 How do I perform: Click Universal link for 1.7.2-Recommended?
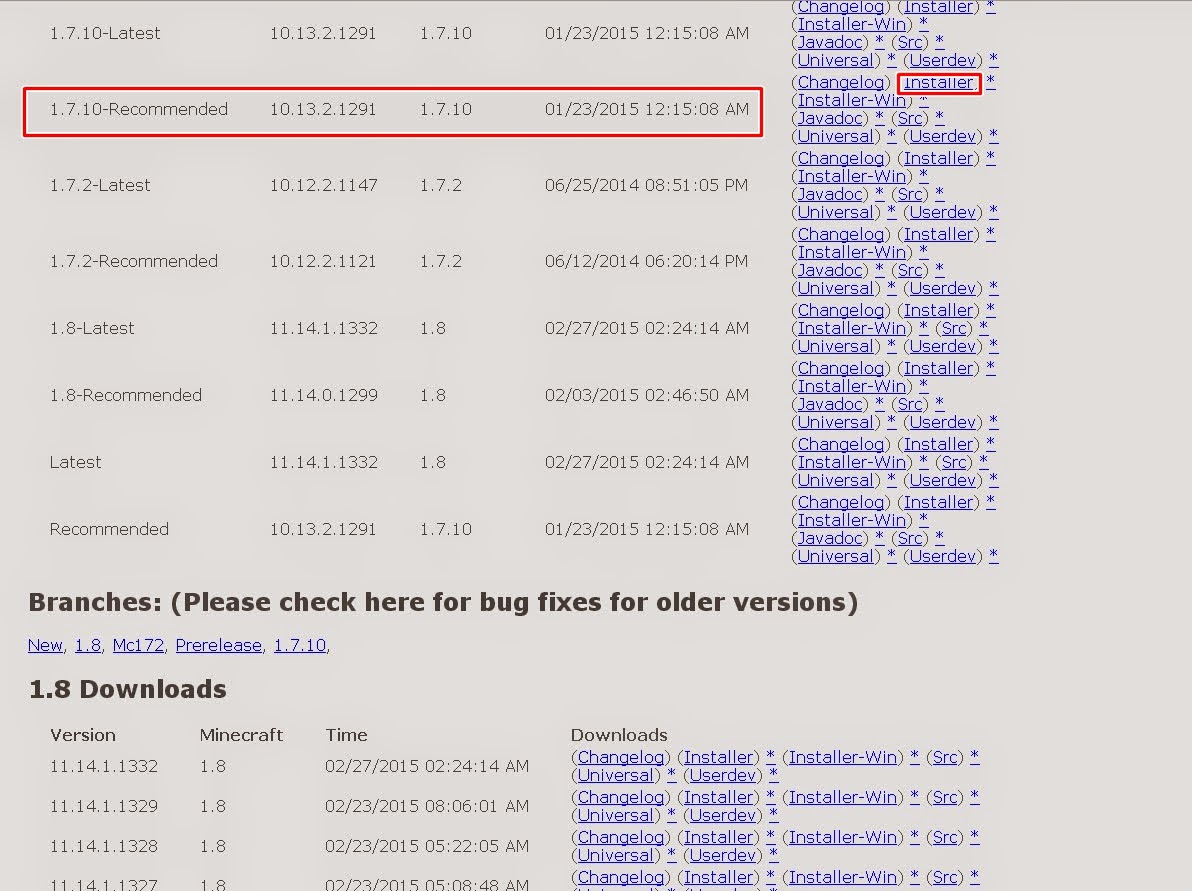[835, 289]
